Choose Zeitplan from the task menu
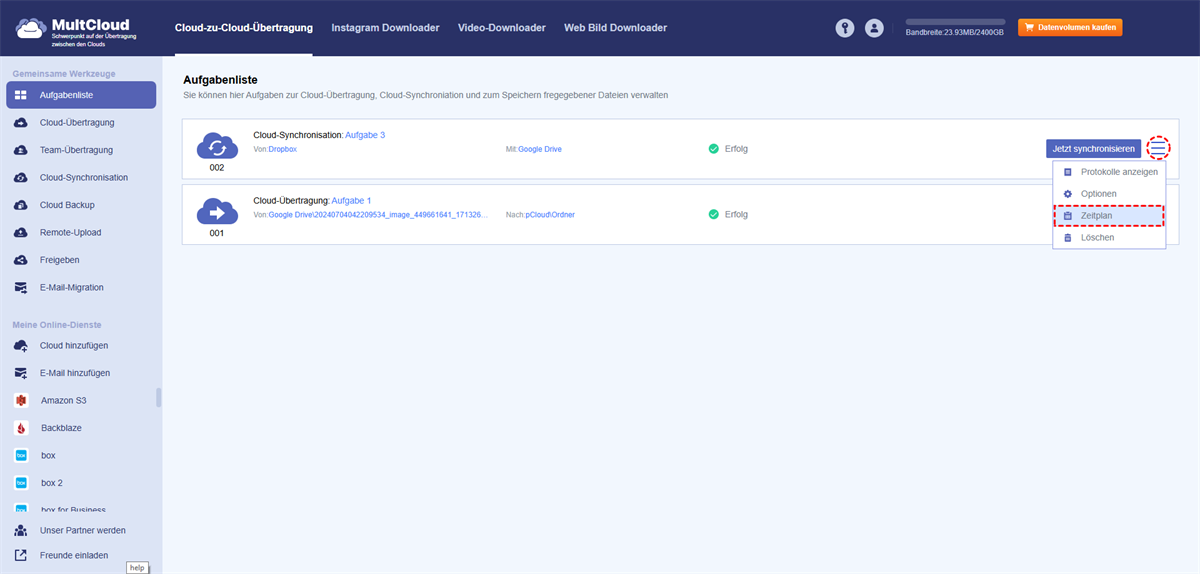Image resolution: width=1200 pixels, height=574 pixels. 1109,215
